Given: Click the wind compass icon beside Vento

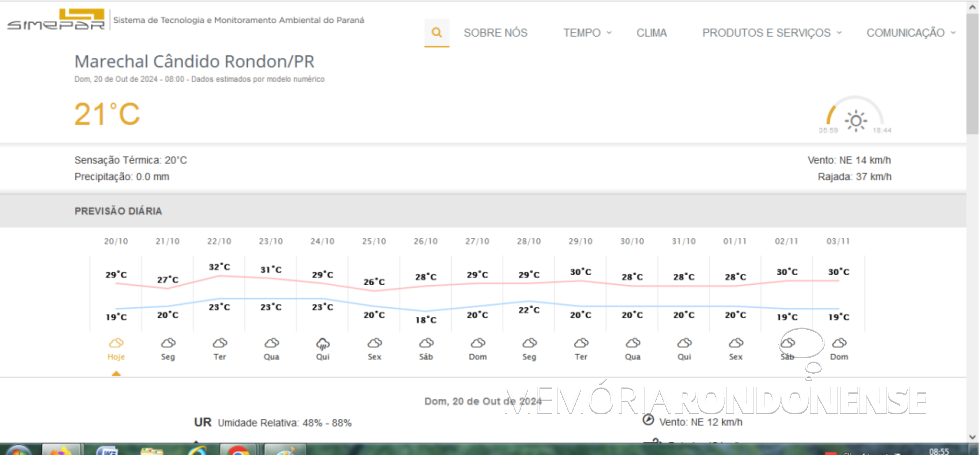Looking at the screenshot, I should pos(648,421).
